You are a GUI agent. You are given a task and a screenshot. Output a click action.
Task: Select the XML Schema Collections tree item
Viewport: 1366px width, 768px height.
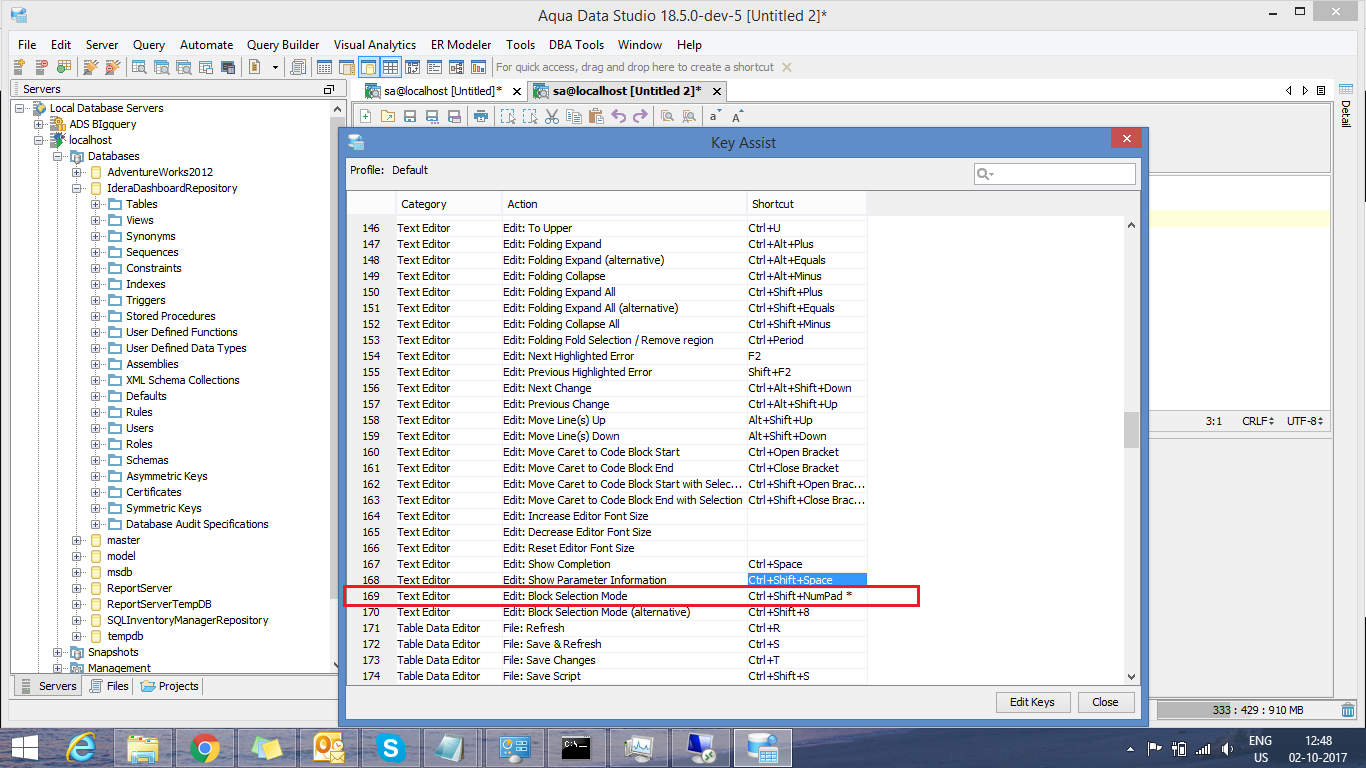pos(182,380)
